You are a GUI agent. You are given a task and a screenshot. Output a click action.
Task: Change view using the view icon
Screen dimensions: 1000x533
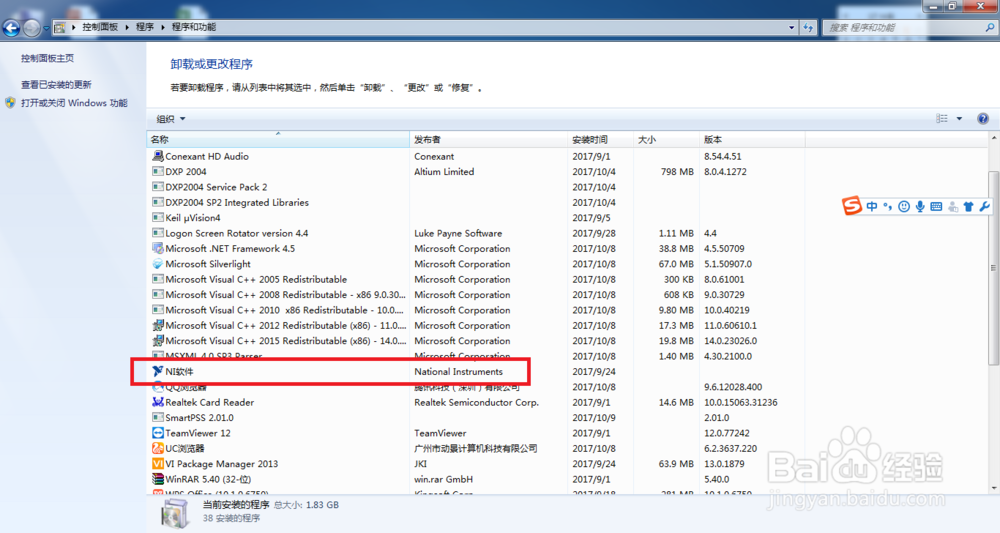coord(942,119)
